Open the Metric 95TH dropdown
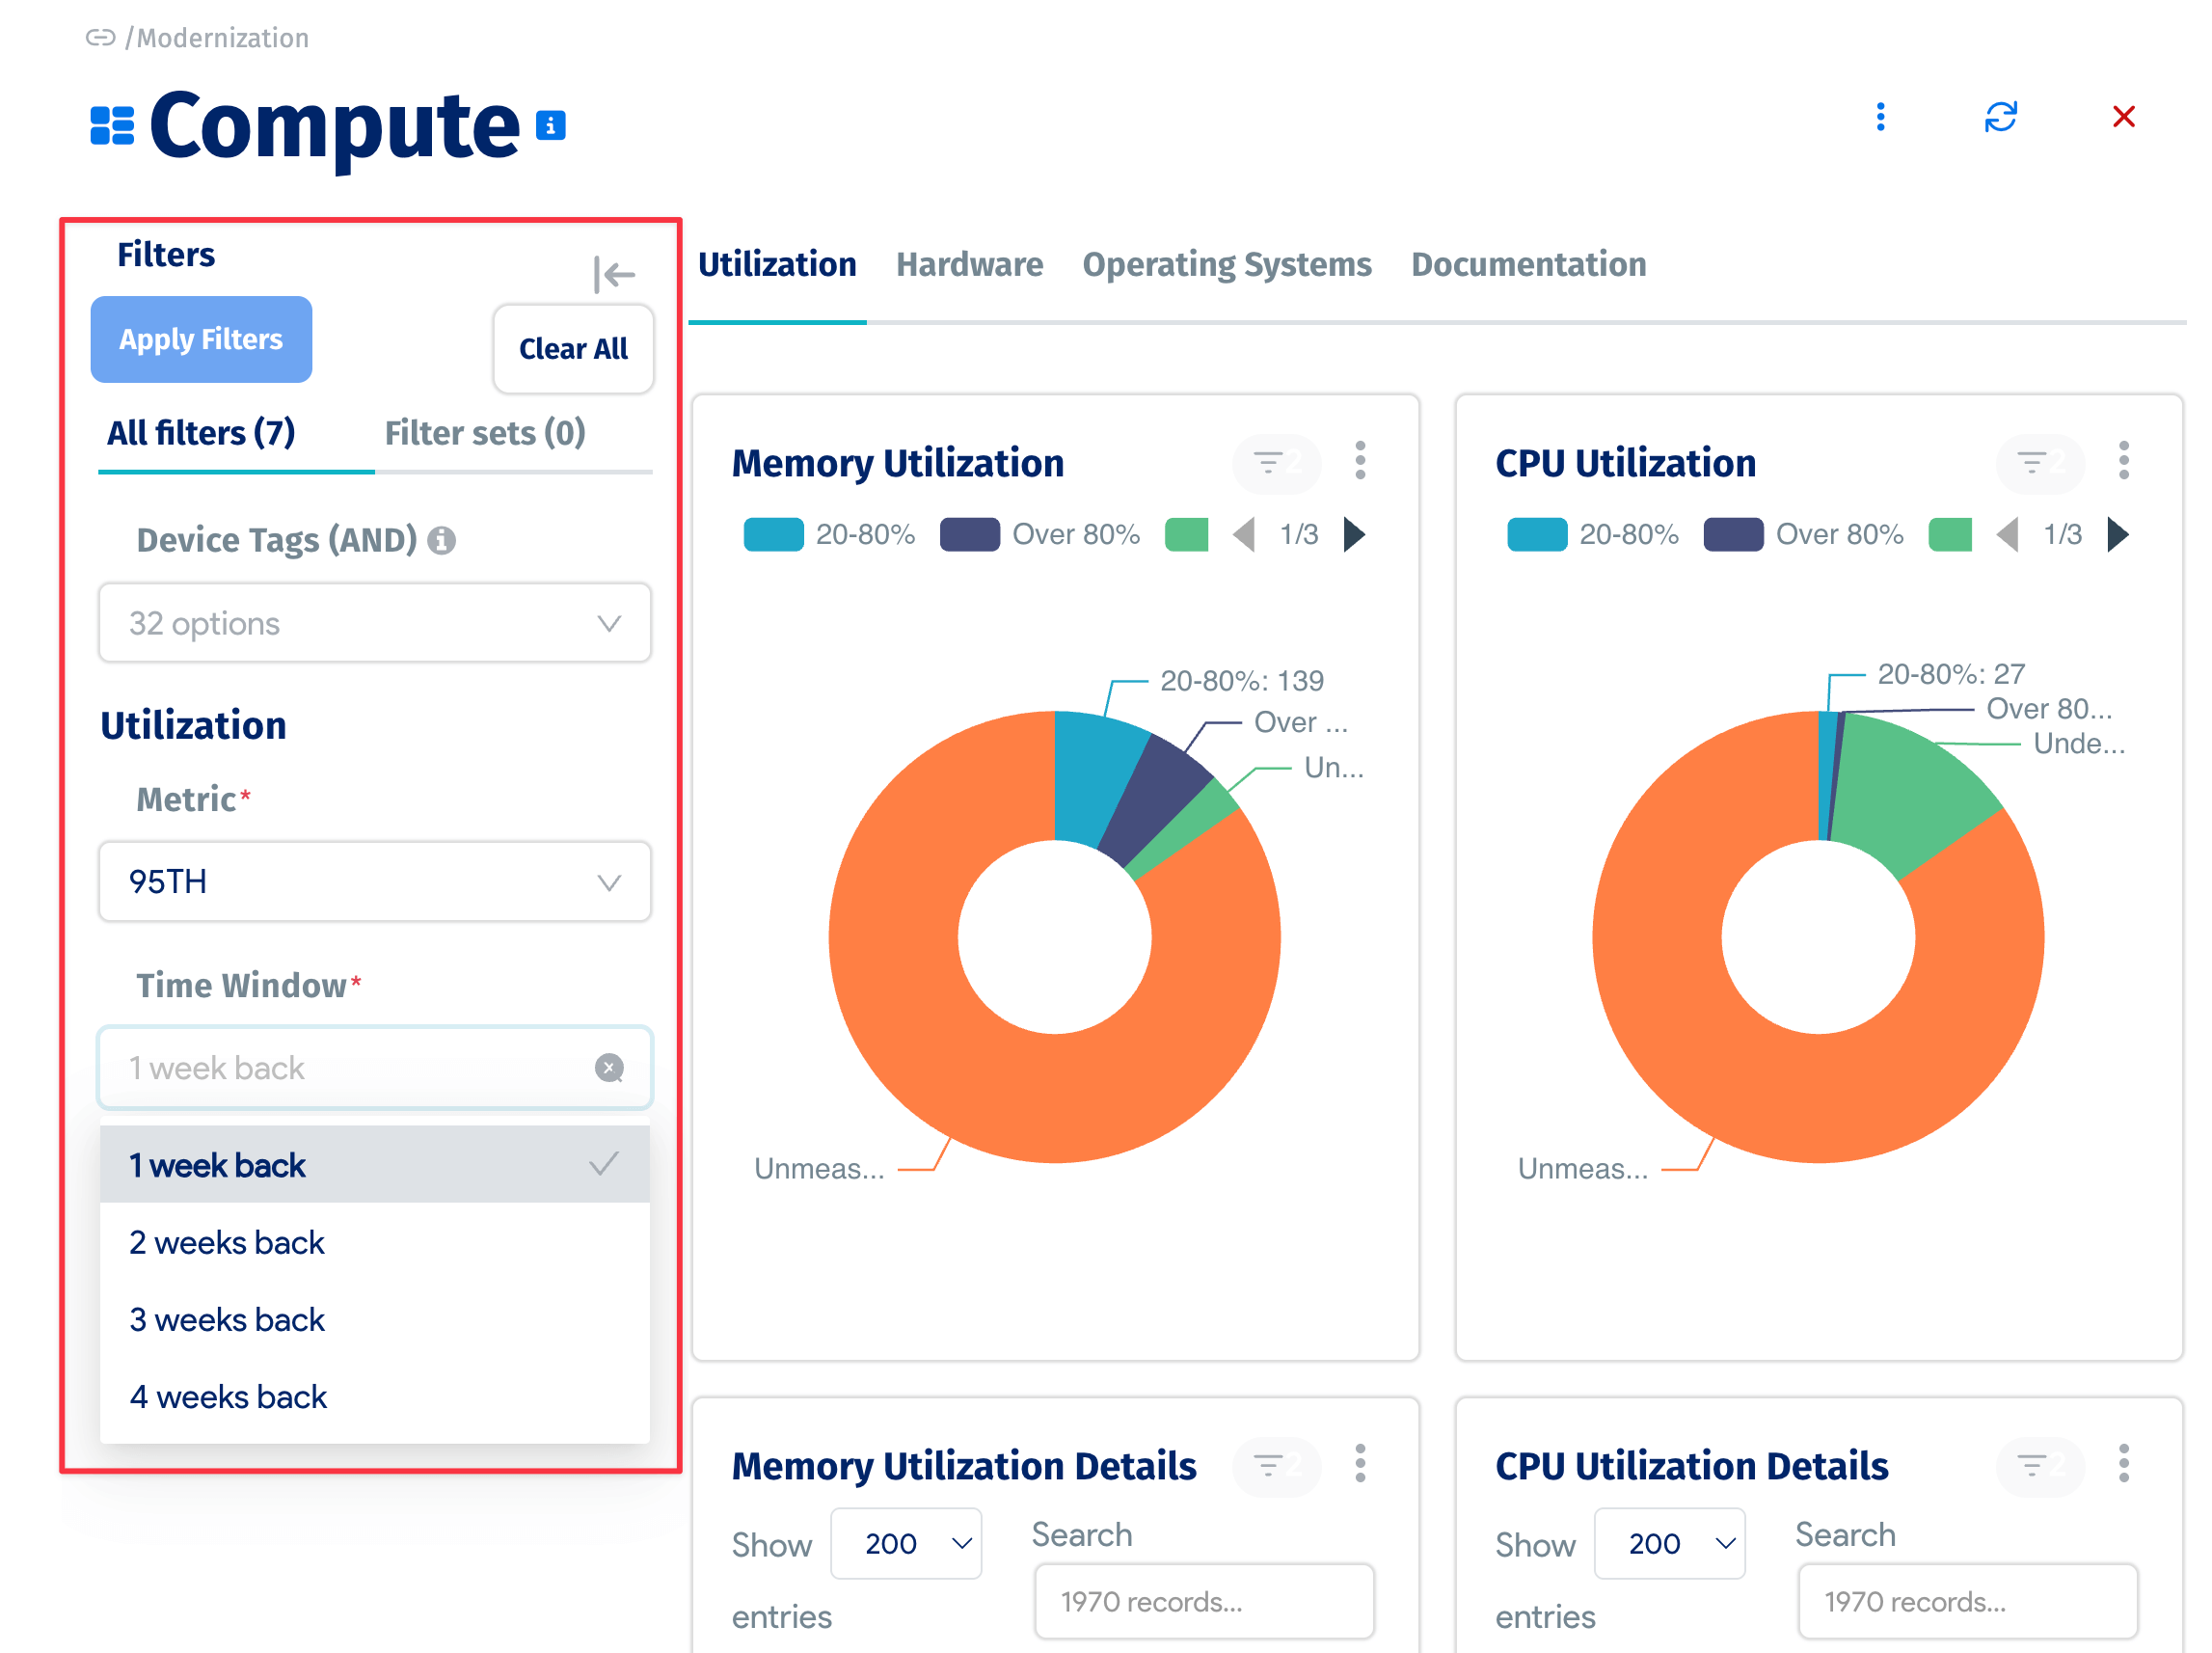2212x1653 pixels. click(375, 882)
